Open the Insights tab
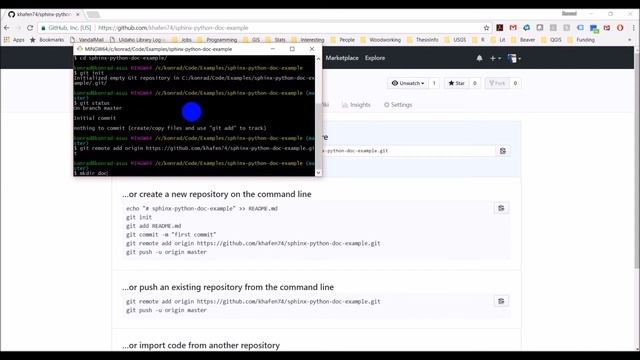This screenshot has width=640, height=360. point(356,105)
